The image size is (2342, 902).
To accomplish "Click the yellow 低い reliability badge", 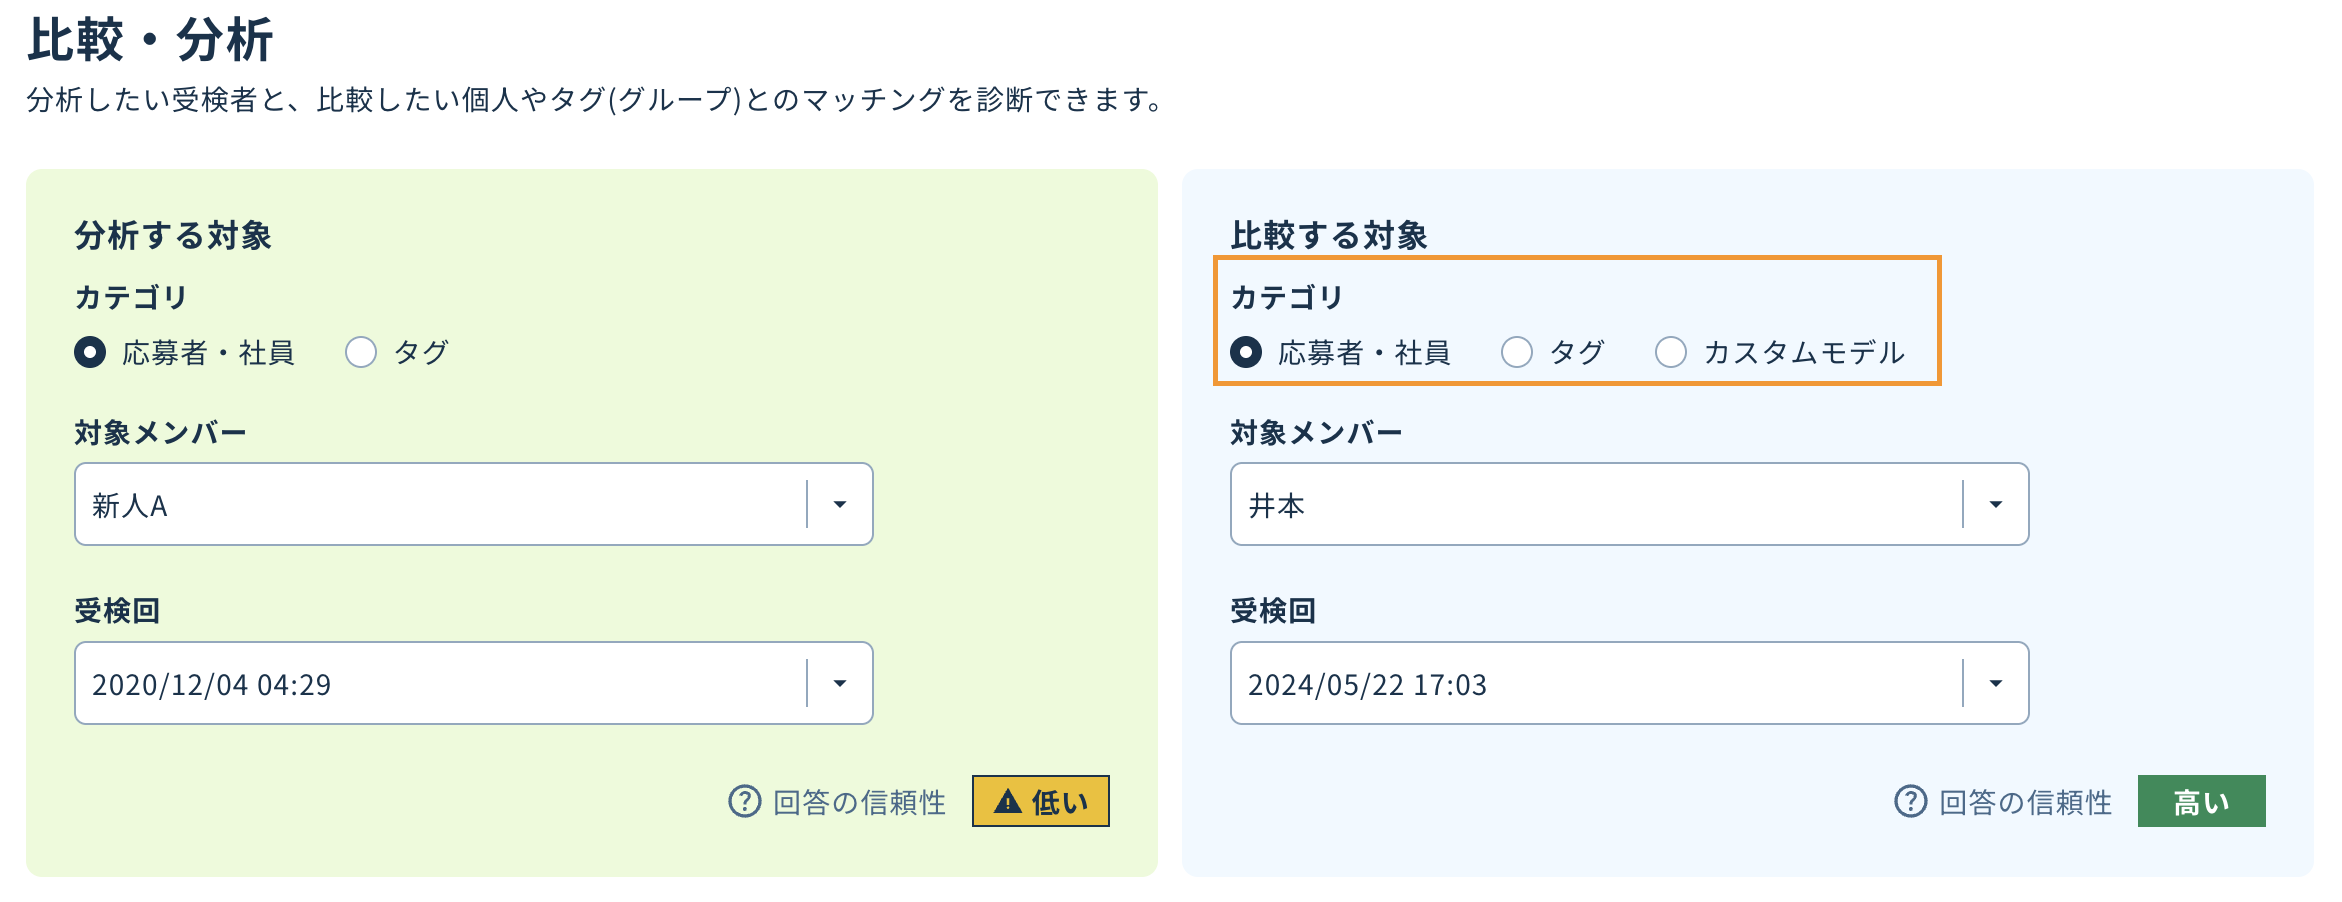I will coord(1041,801).
